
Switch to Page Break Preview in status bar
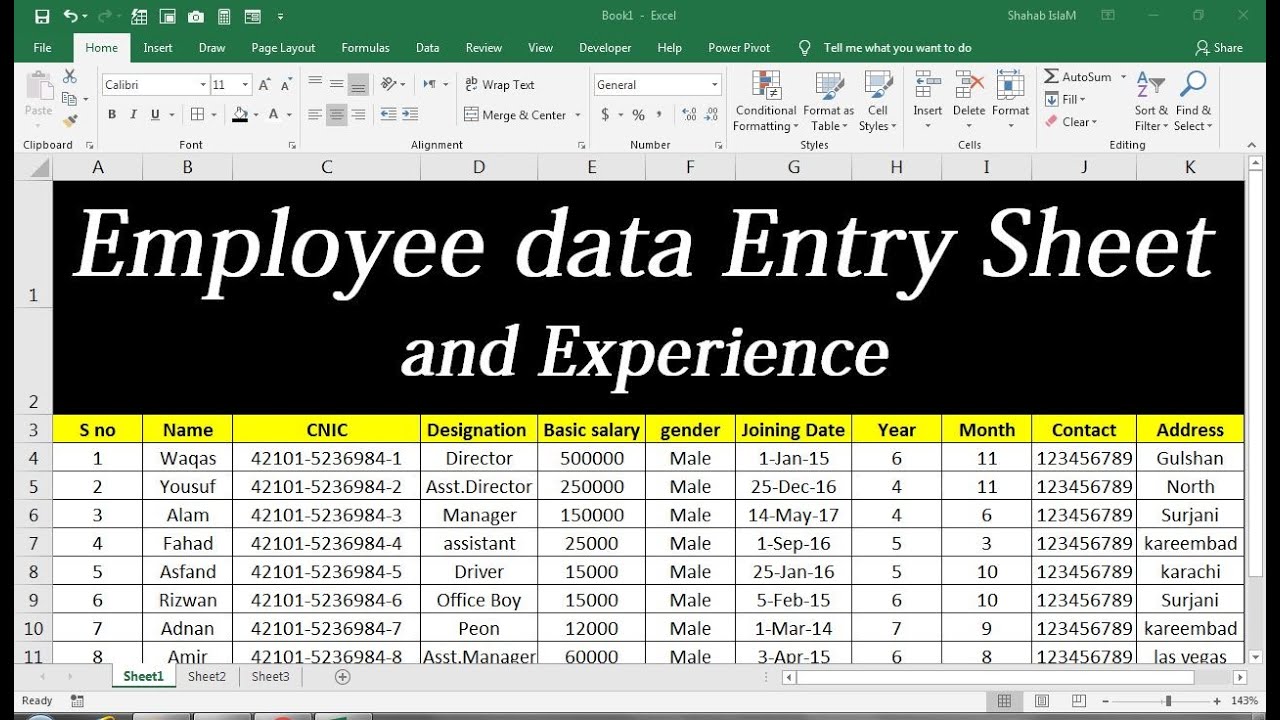point(1079,701)
